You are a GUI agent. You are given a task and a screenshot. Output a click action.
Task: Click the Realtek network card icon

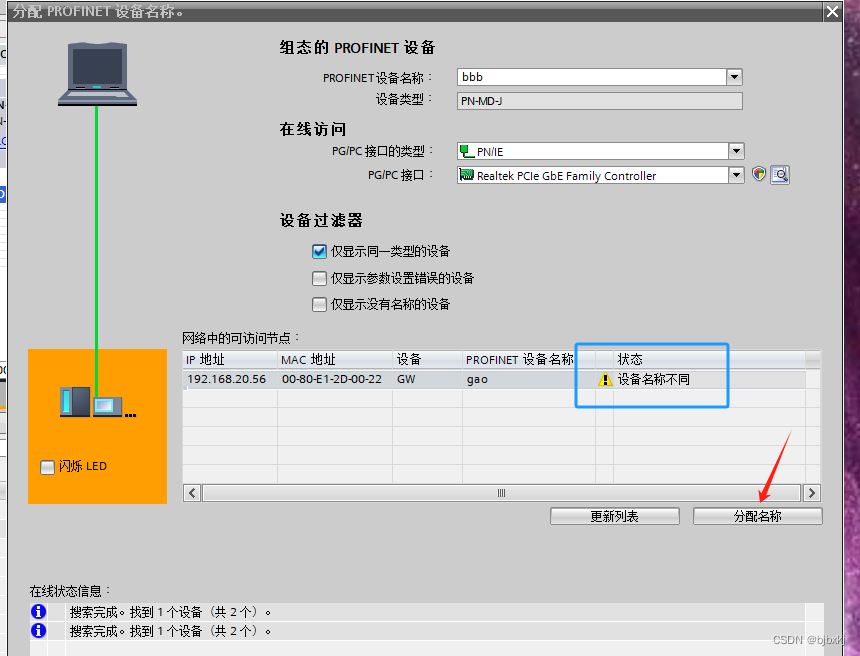pos(467,175)
